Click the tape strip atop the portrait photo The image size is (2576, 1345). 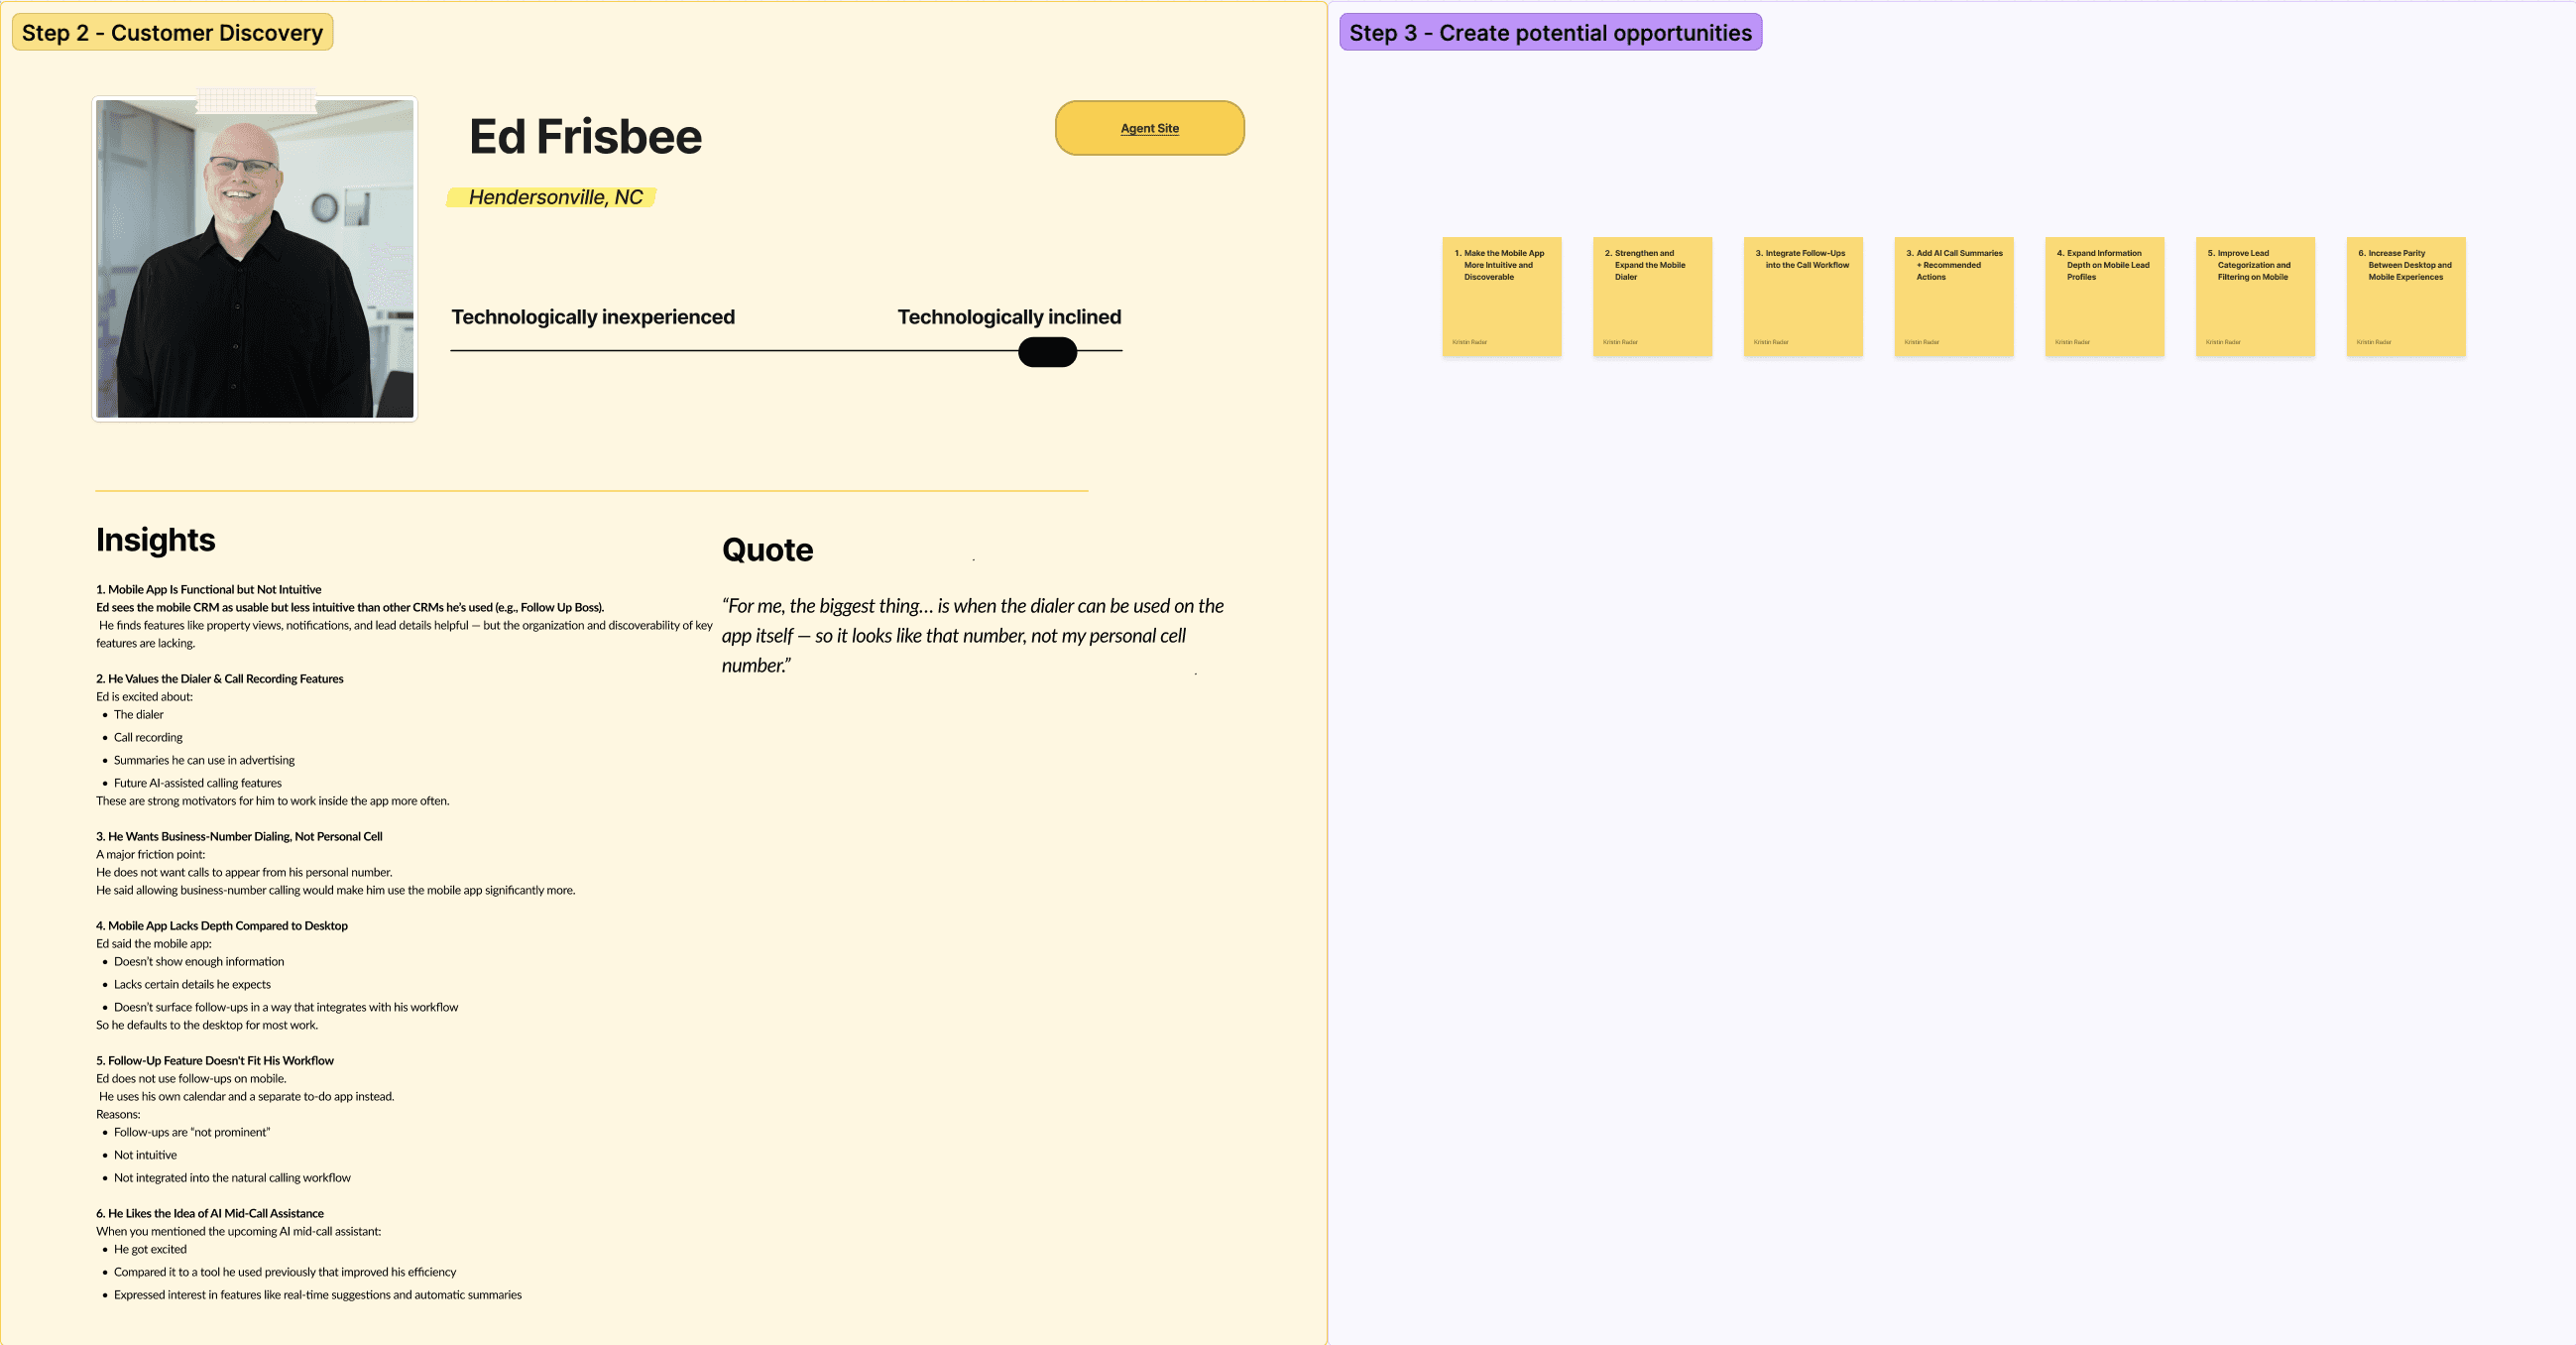[256, 99]
